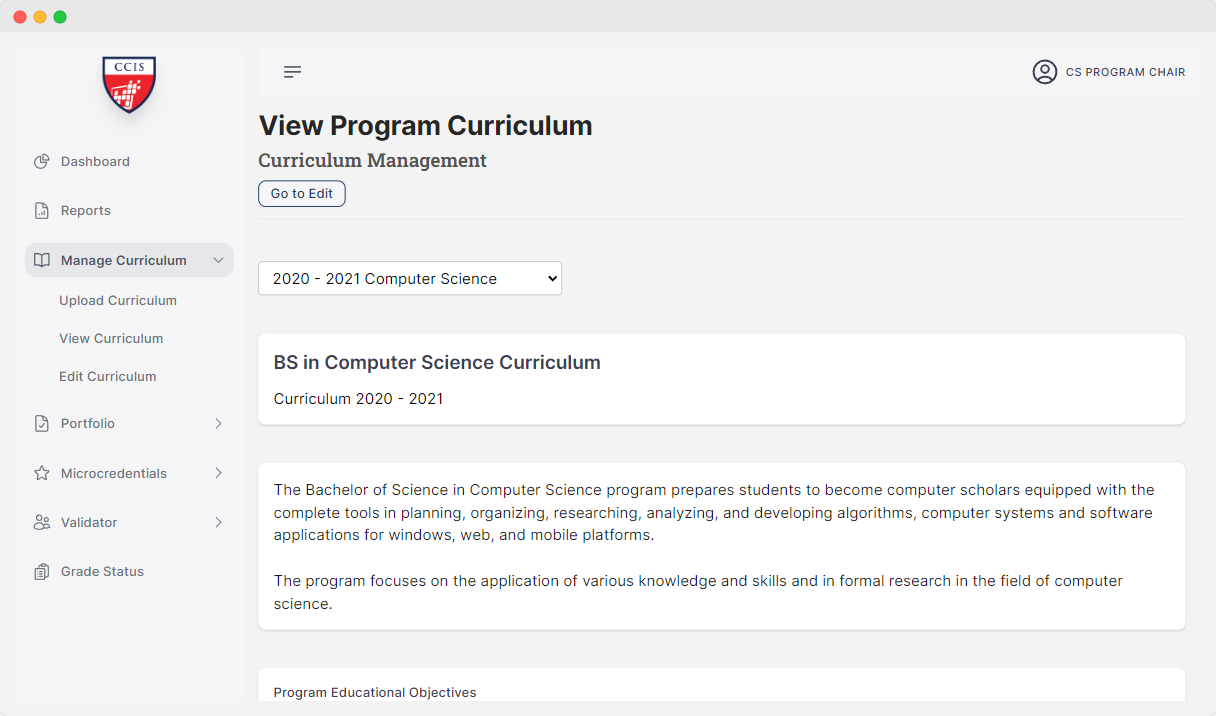This screenshot has width=1216, height=716.
Task: Open the 2020 - 2021 Computer Science dropdown
Action: pos(410,278)
